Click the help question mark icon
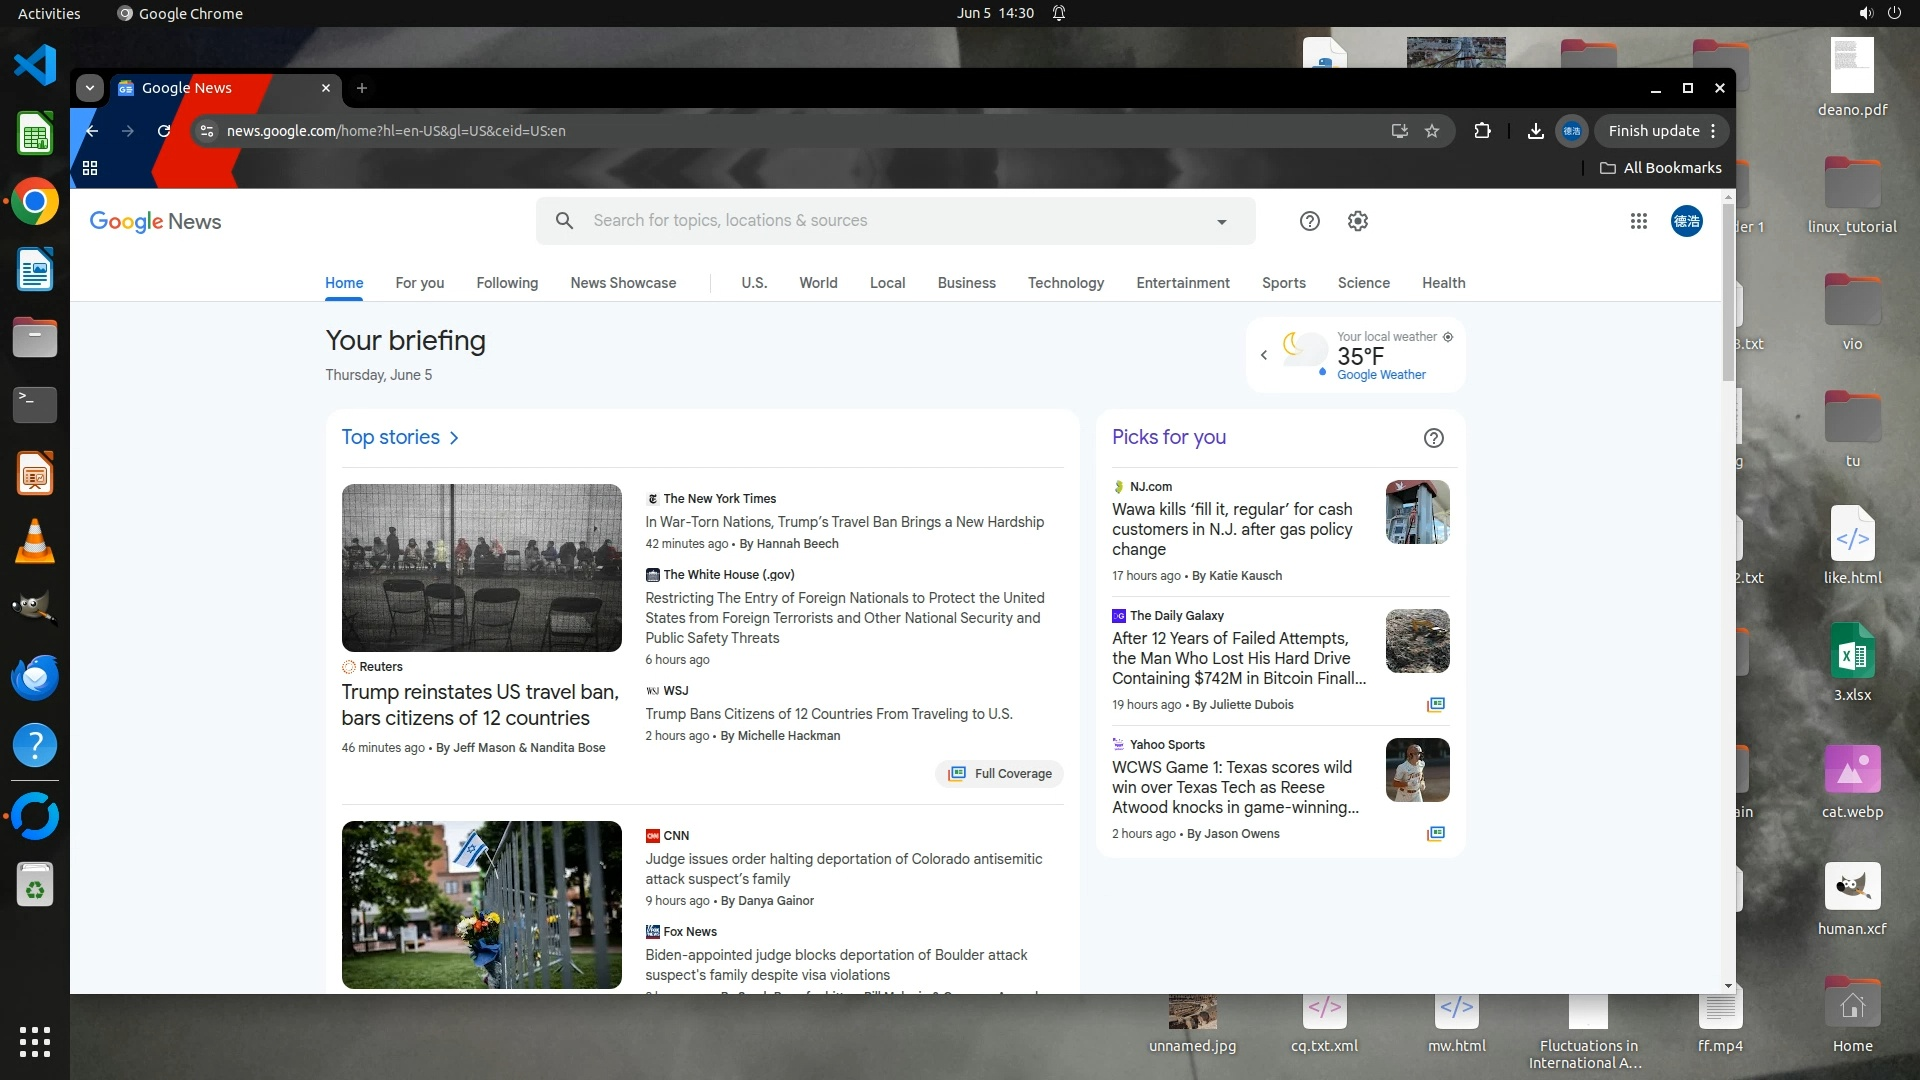 point(1309,221)
